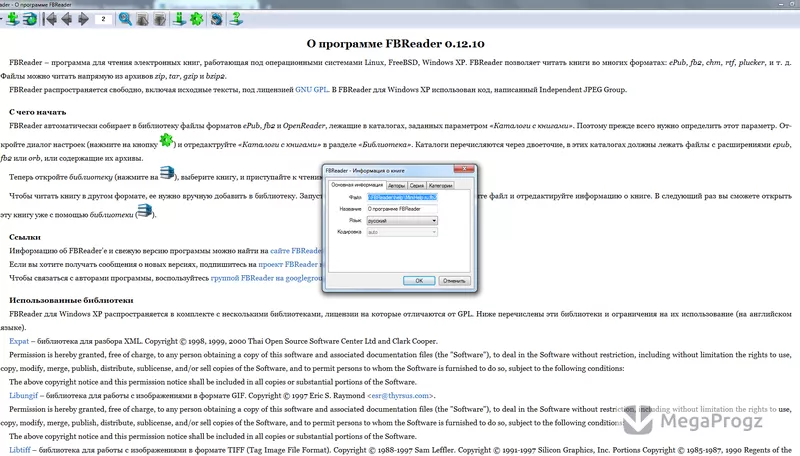Click the inline library books icon after «нажмите на»

pyautogui.click(x=167, y=172)
